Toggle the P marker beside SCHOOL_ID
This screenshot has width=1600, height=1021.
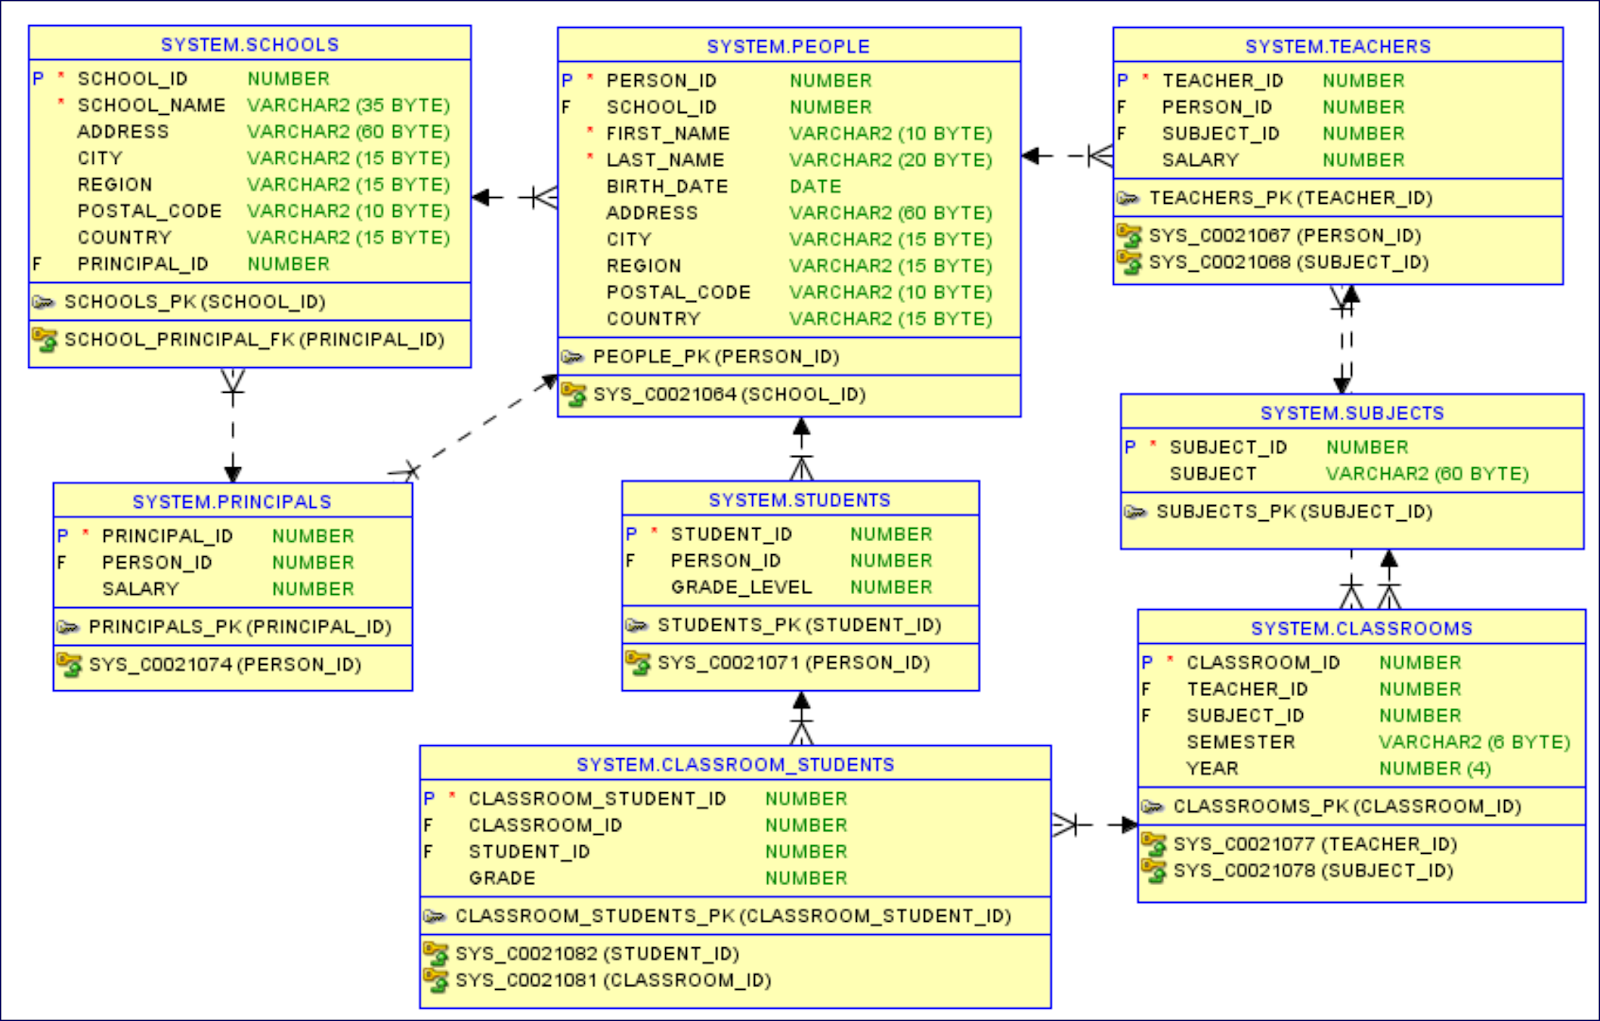39,77
